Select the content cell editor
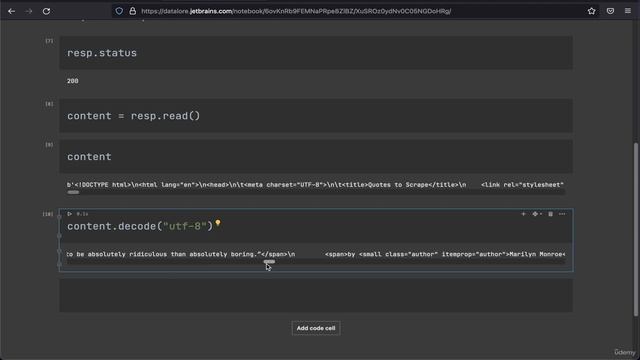This screenshot has width=640, height=360. 316,157
